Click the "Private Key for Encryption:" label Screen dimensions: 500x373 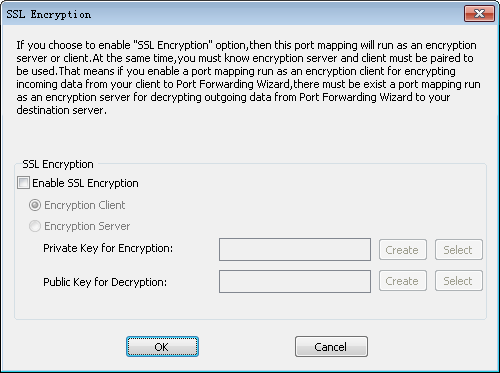pos(108,248)
